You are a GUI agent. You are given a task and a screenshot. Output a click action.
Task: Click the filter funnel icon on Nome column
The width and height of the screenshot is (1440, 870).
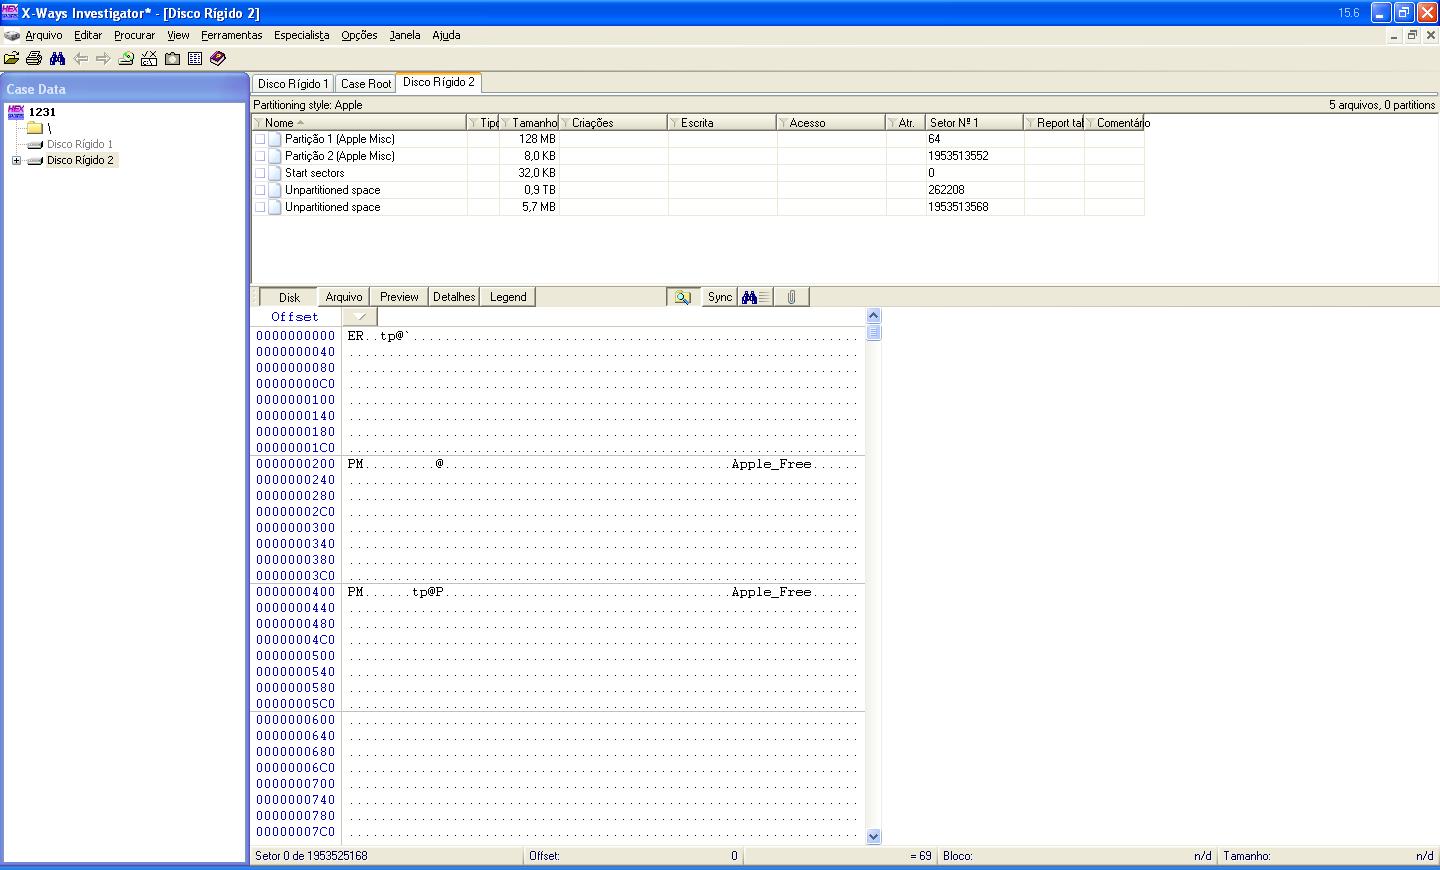tap(258, 123)
